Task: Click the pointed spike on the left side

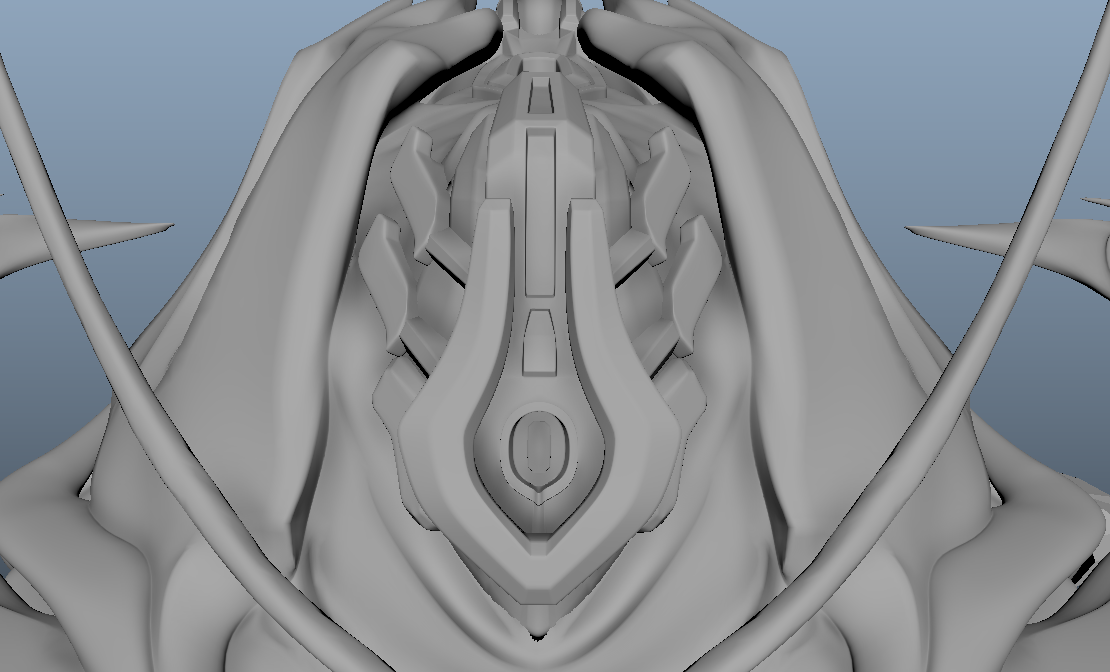Action: [x=85, y=242]
